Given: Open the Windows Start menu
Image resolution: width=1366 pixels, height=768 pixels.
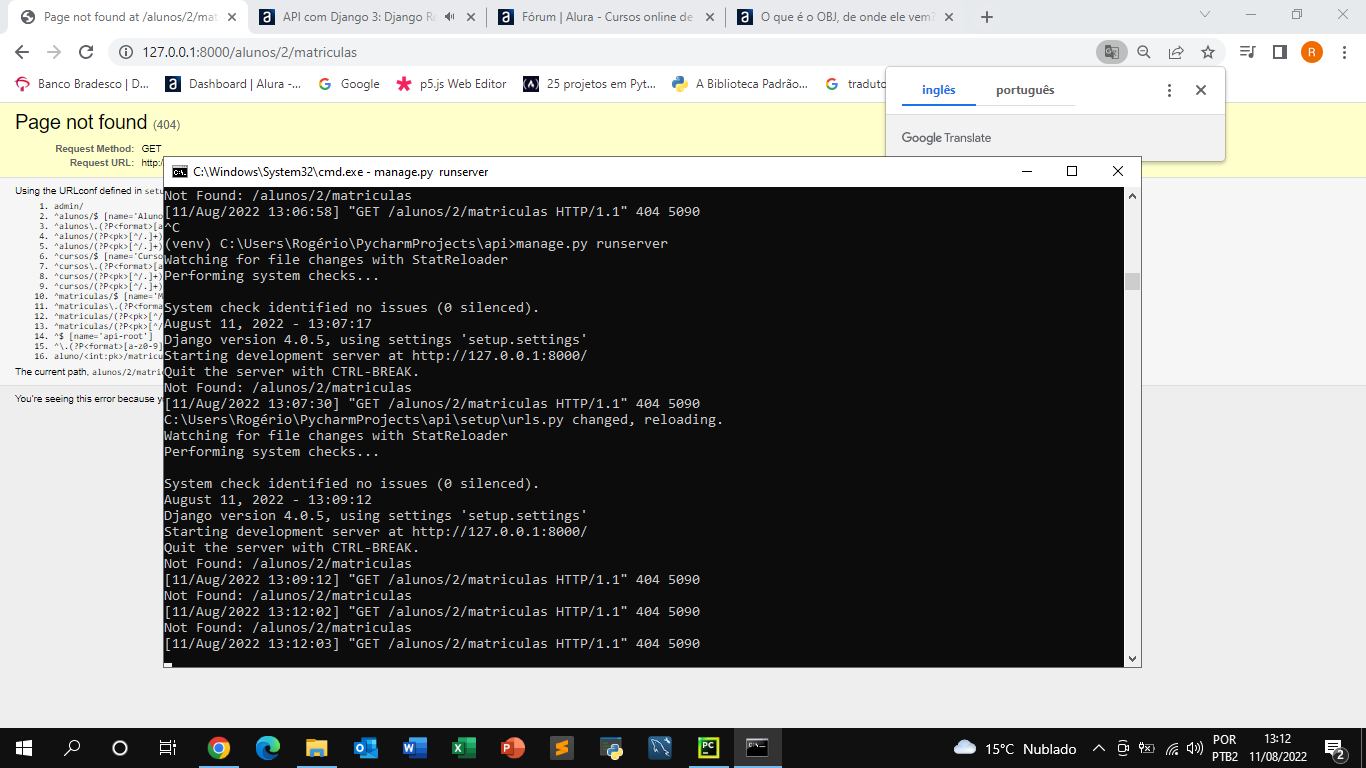Looking at the screenshot, I should coord(24,748).
